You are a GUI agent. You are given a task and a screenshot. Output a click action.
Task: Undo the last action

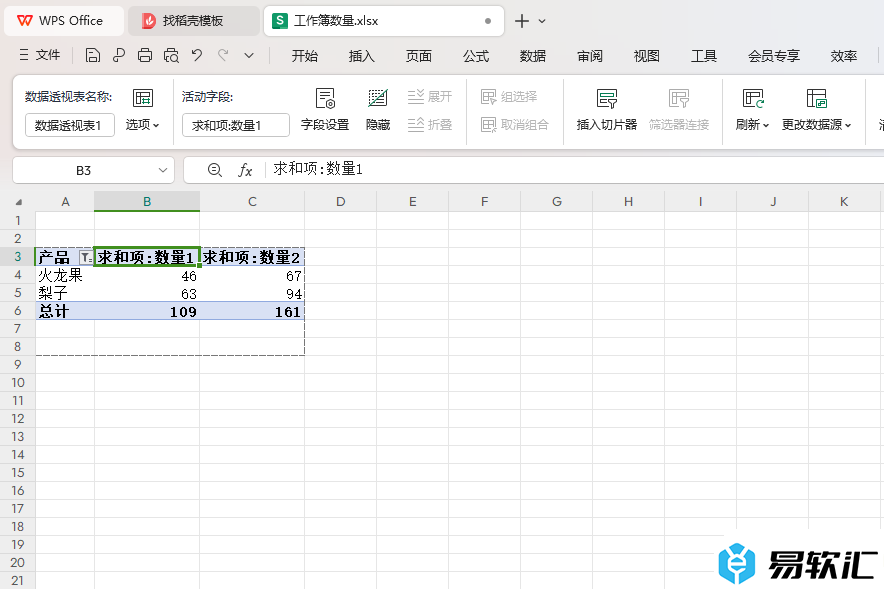(x=196, y=55)
